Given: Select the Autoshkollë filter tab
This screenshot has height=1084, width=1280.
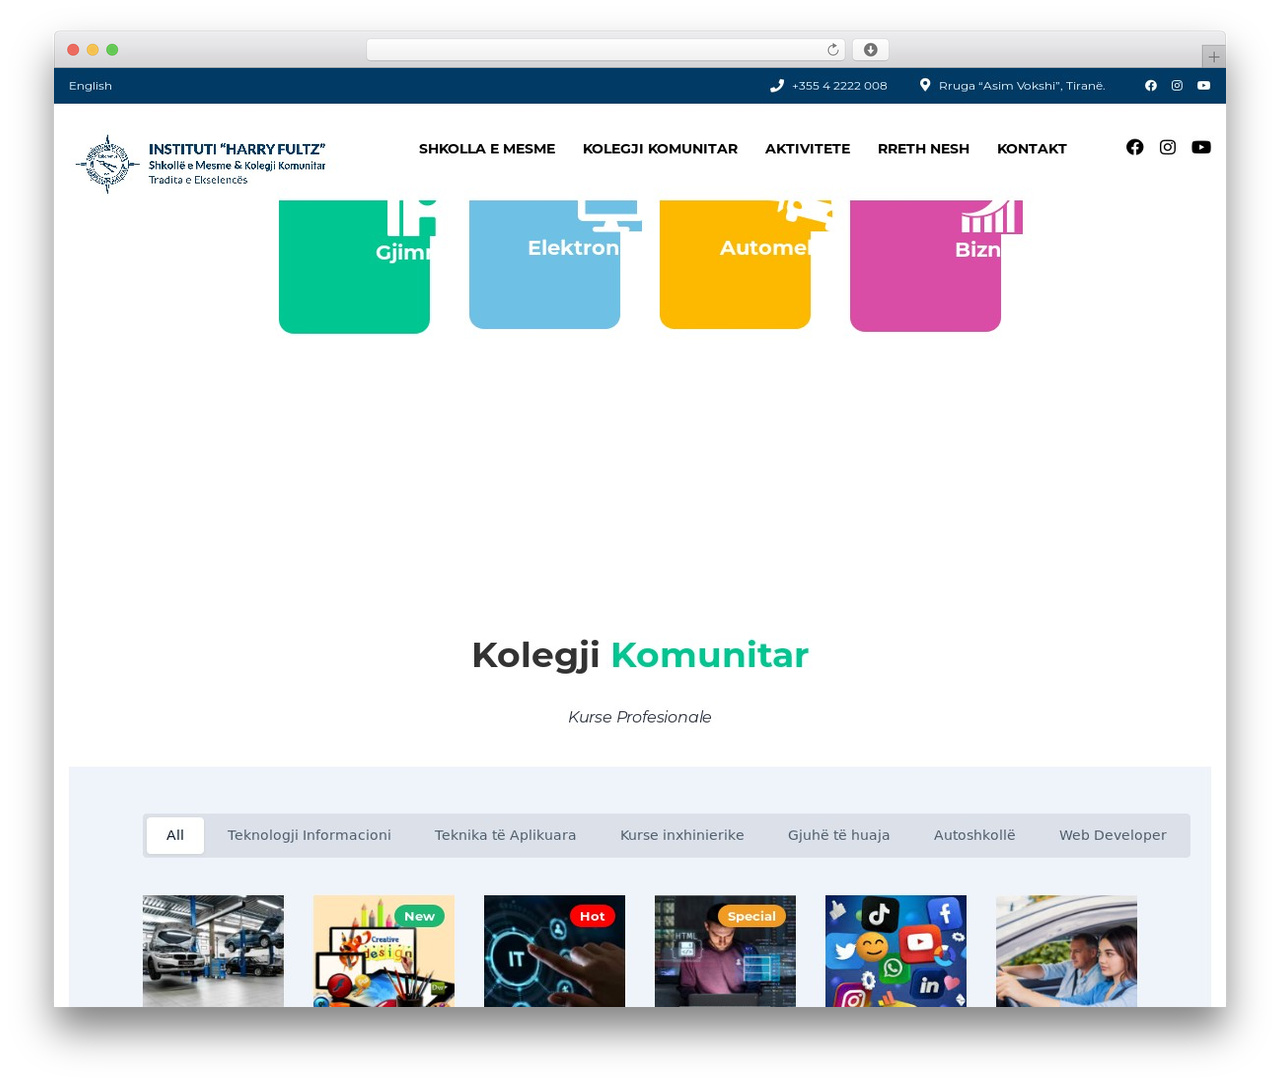Looking at the screenshot, I should 974,835.
